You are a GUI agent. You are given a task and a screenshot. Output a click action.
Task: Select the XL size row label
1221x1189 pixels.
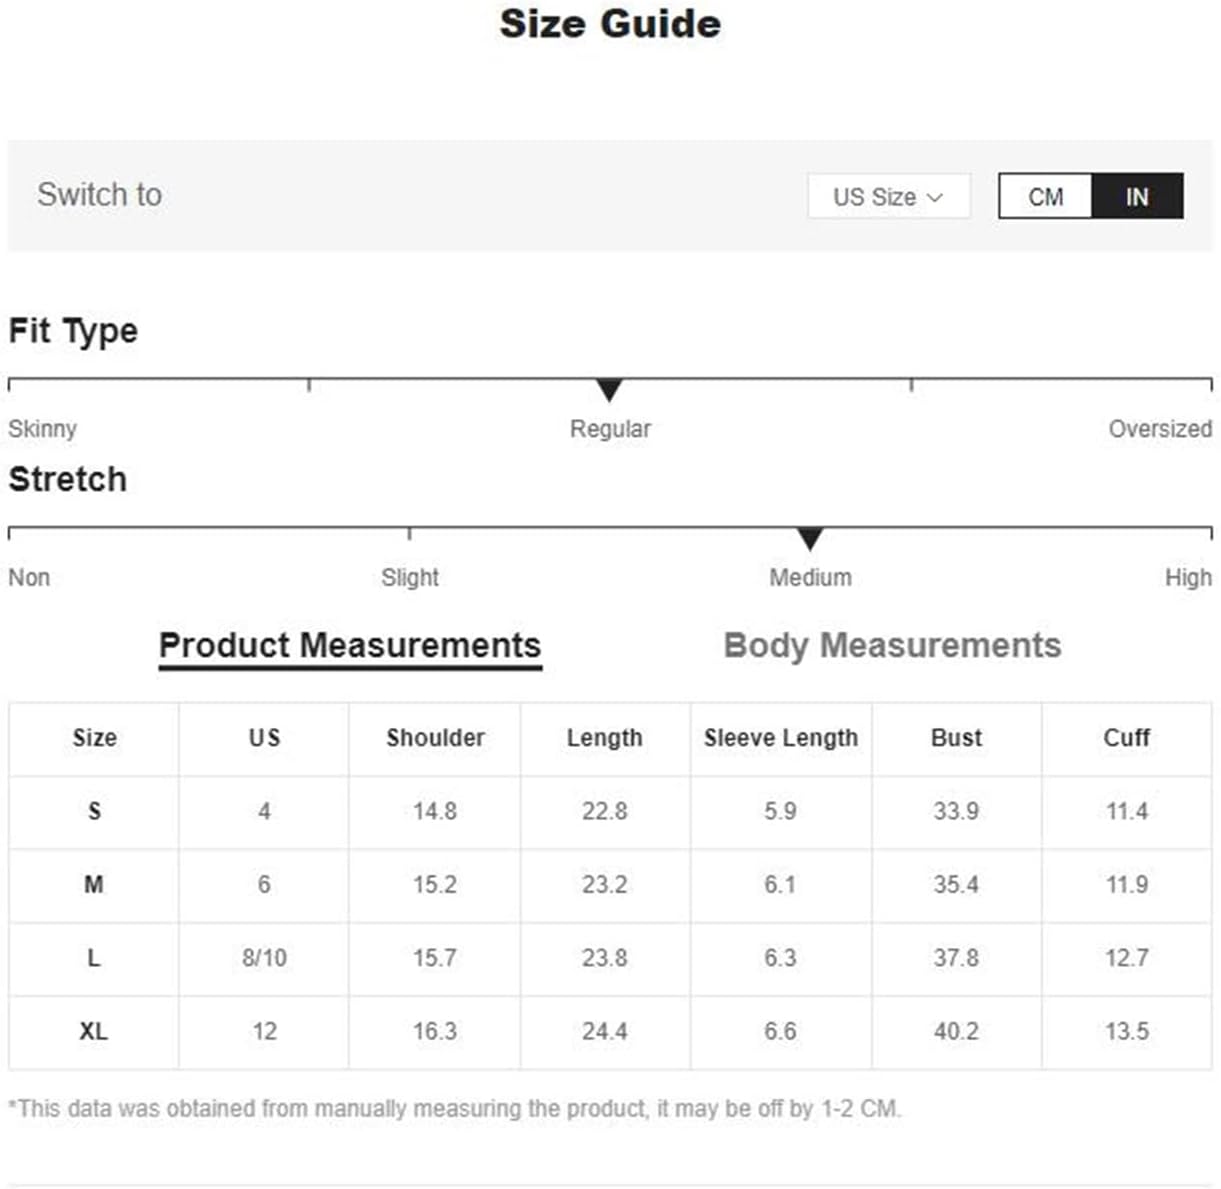pyautogui.click(x=94, y=1031)
